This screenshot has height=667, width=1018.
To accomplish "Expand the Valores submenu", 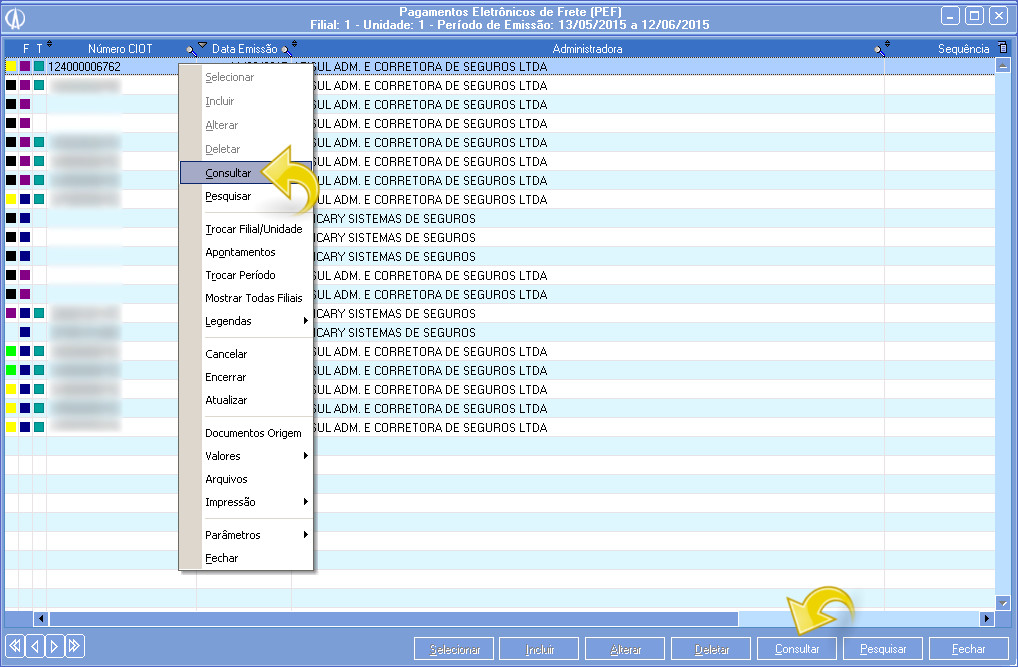I will pos(245,456).
